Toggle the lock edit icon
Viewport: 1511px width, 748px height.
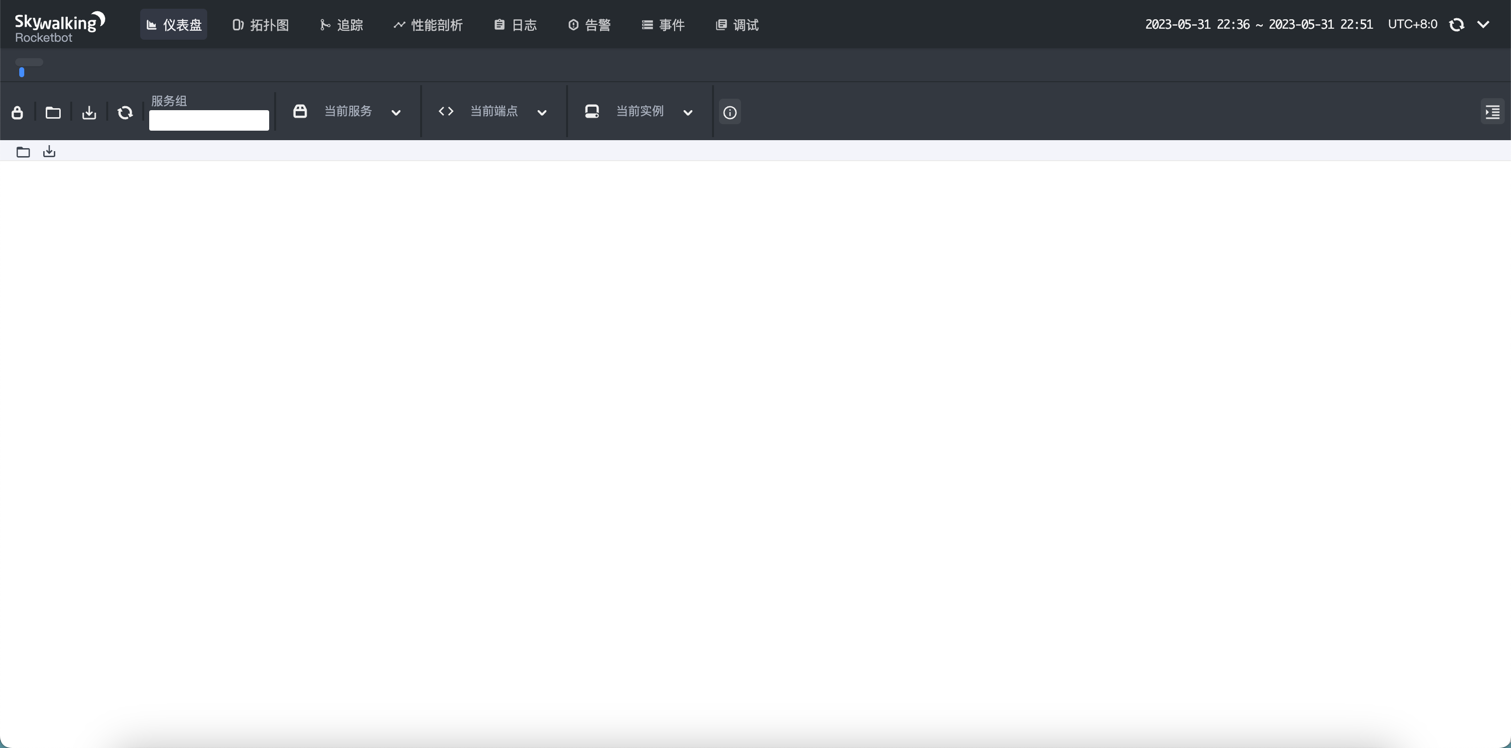[x=17, y=112]
